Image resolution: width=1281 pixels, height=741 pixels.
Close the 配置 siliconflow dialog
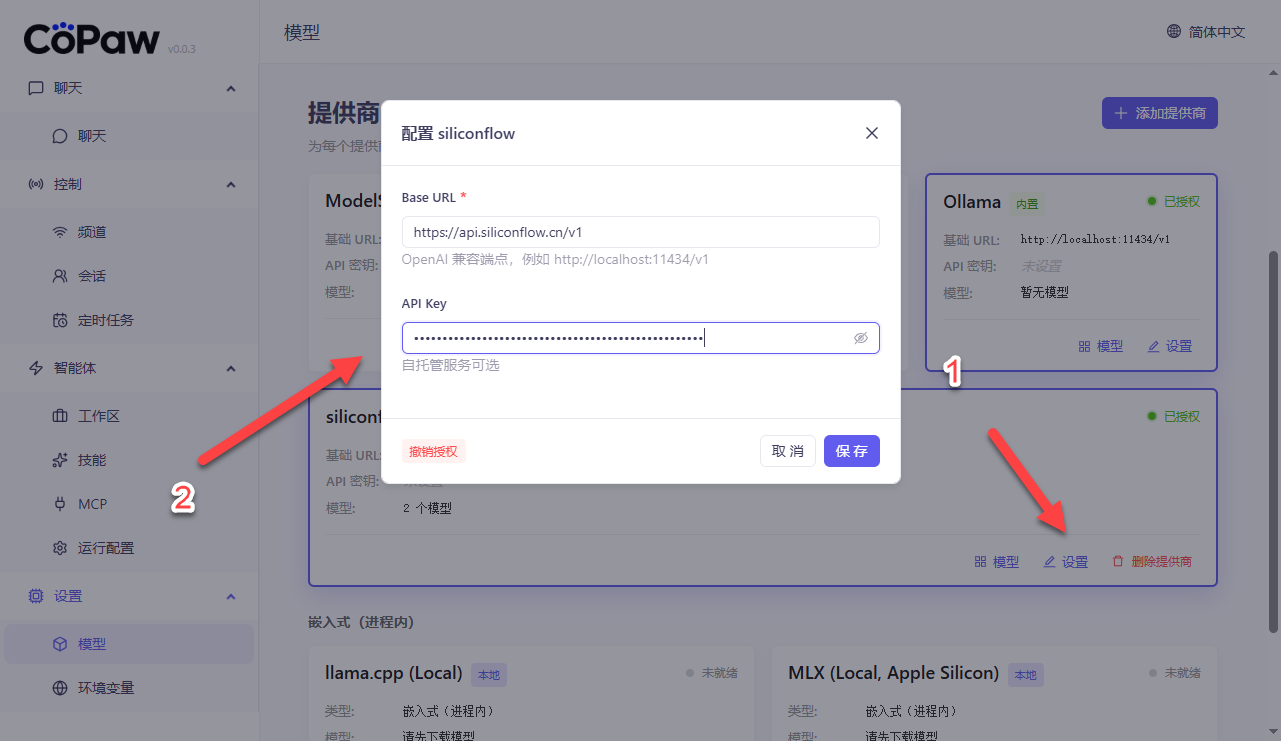[x=872, y=133]
